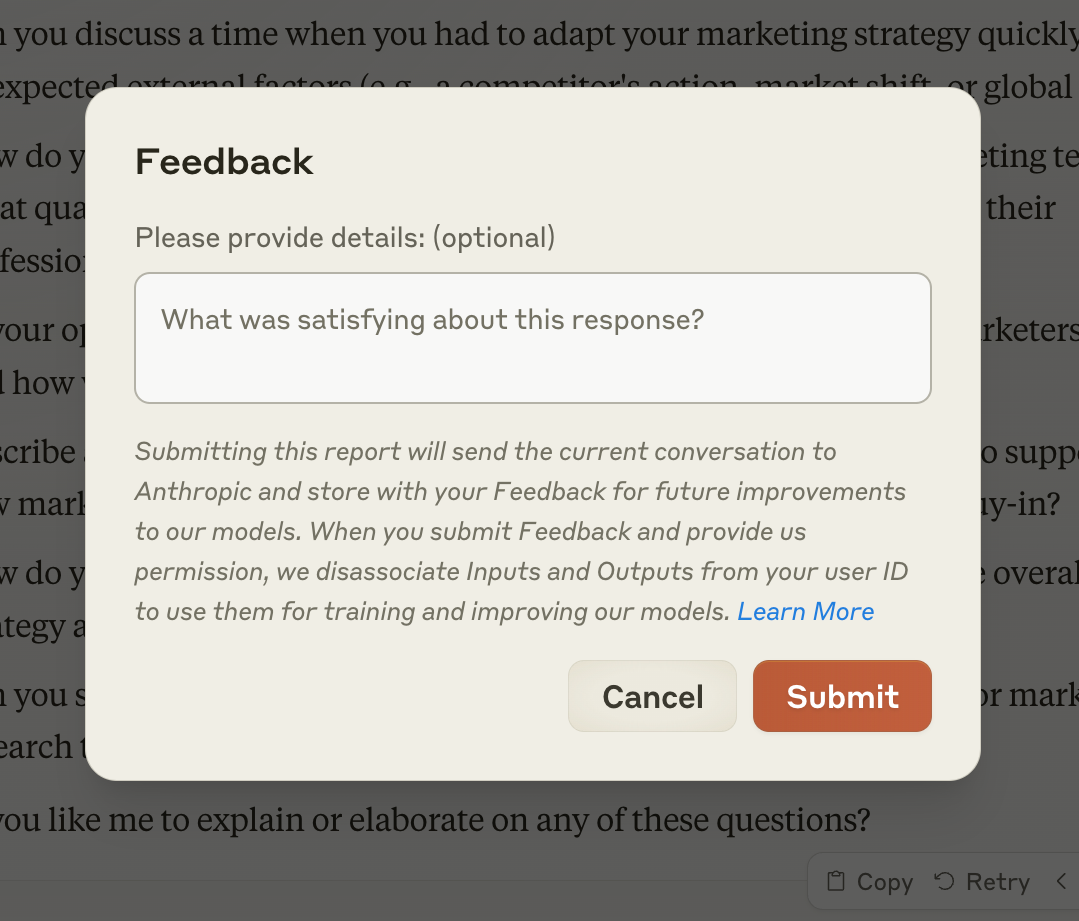Focus the 'What was satisfying' input area

click(x=532, y=337)
